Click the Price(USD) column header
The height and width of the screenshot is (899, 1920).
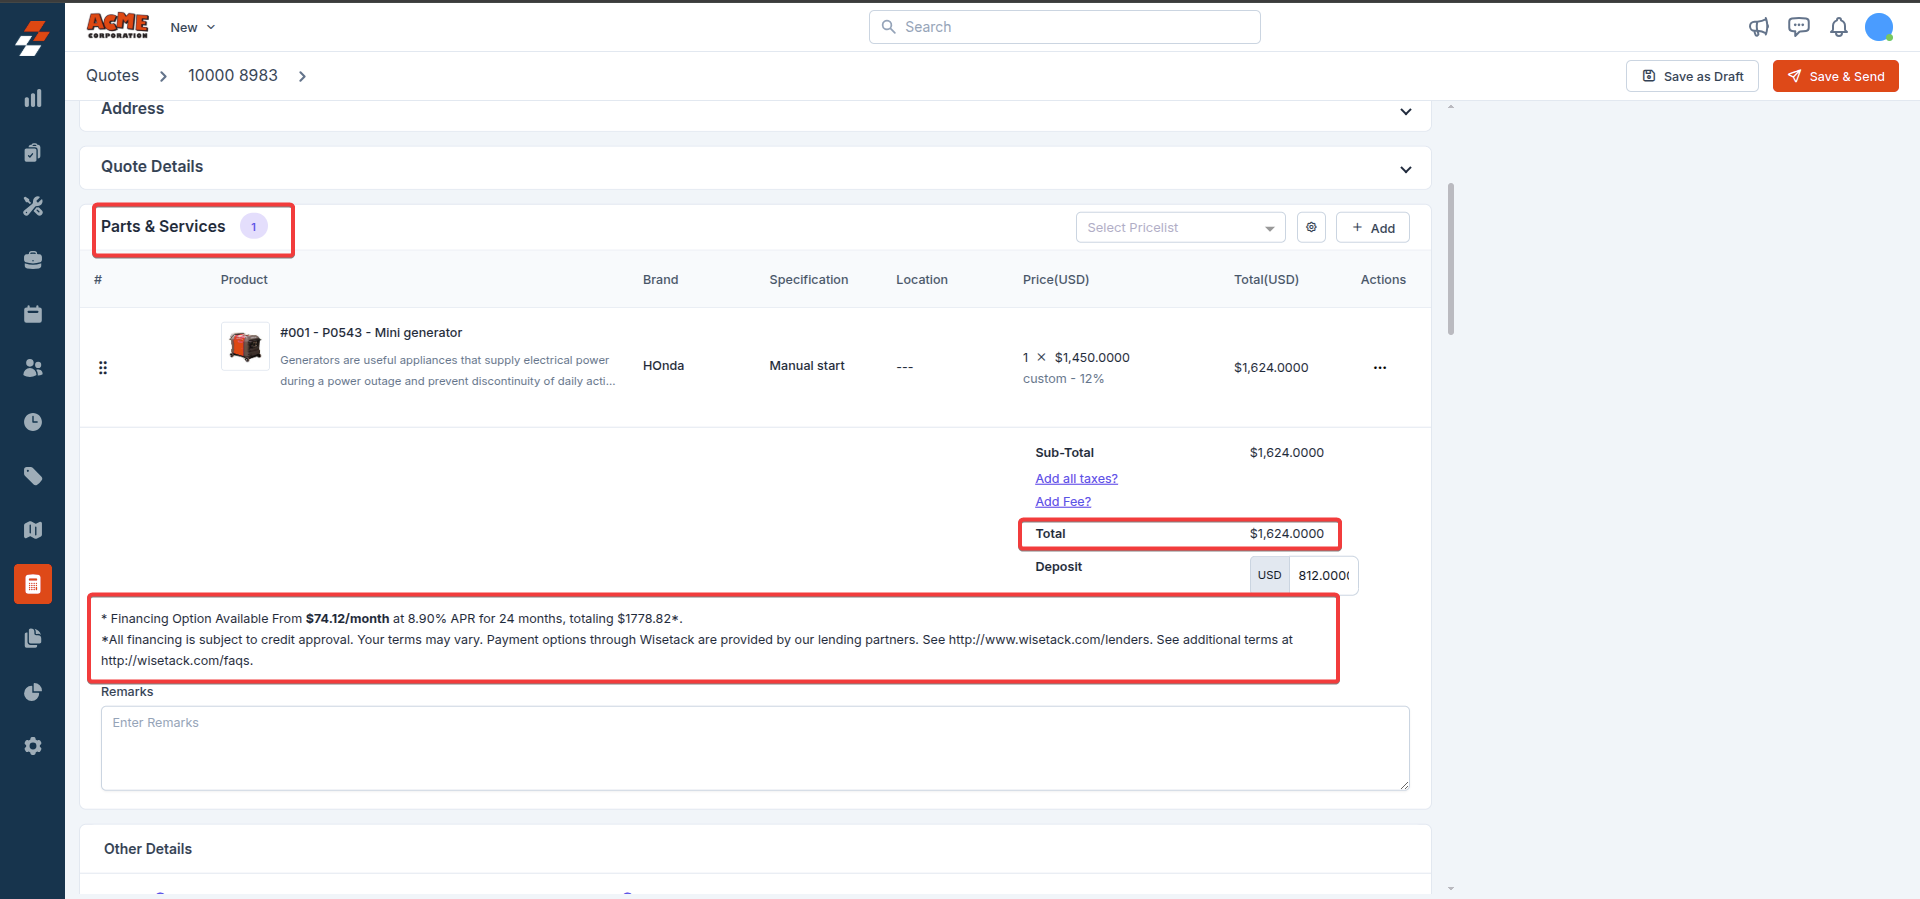1056,280
